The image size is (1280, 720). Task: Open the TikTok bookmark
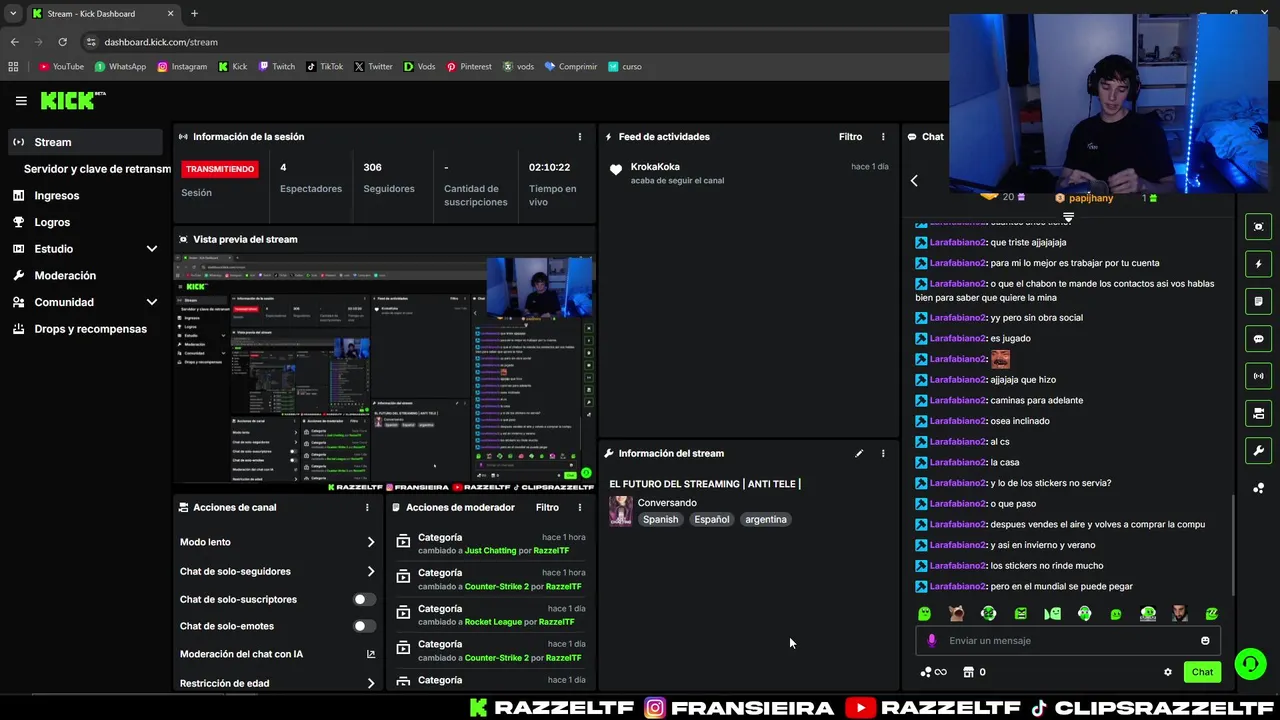(324, 67)
